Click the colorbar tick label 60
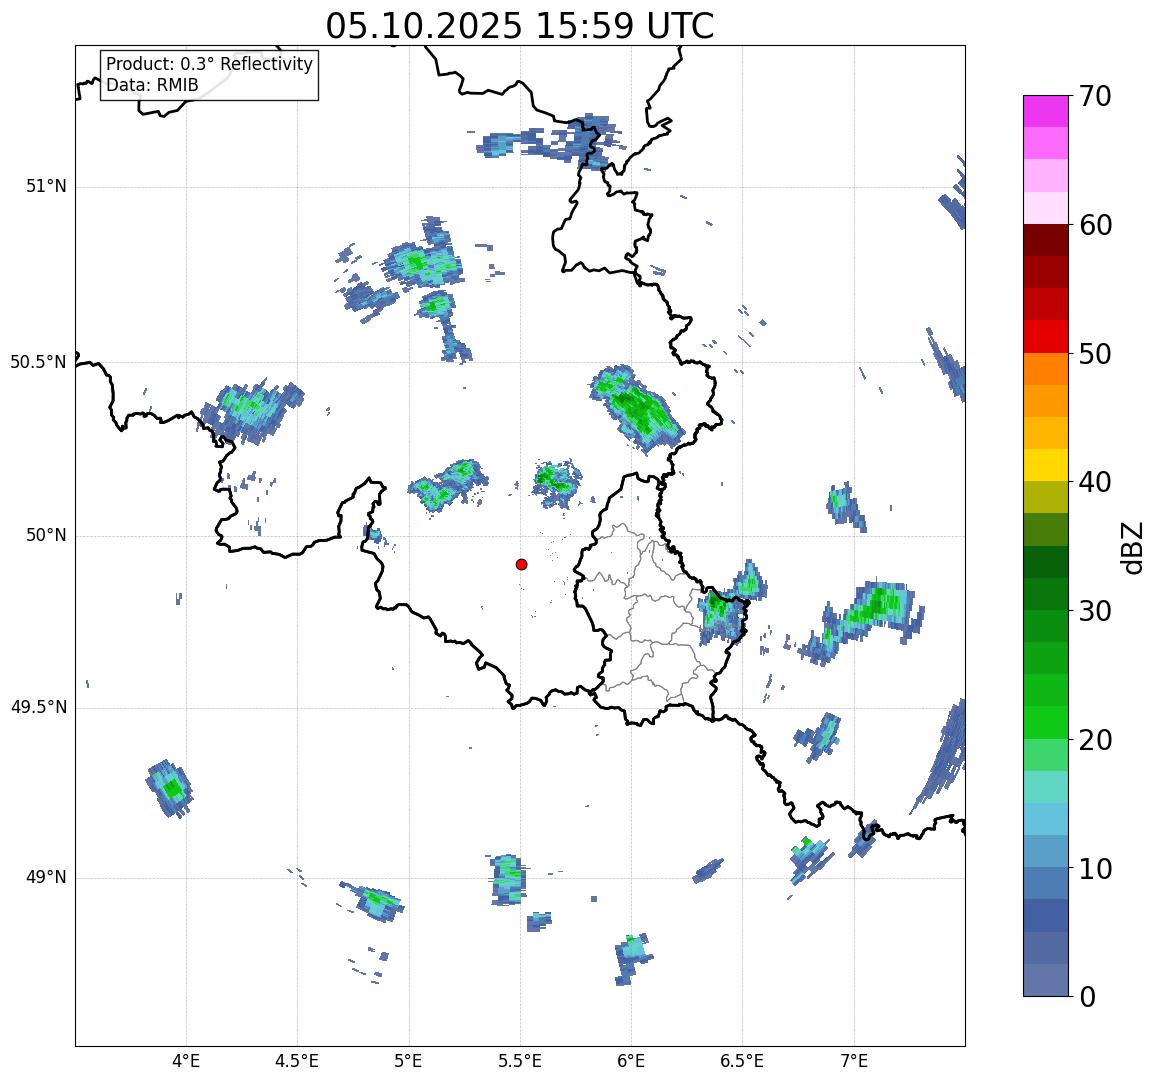Image resolution: width=1157 pixels, height=1081 pixels. tap(1095, 225)
